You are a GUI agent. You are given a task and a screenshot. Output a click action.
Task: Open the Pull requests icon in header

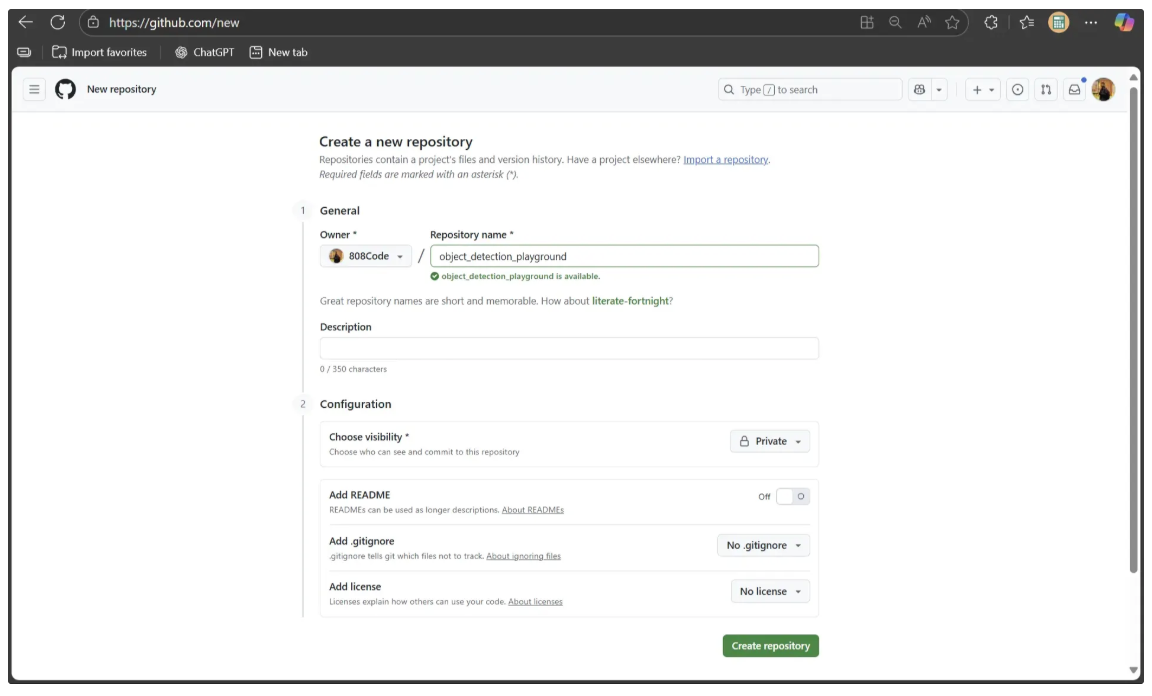[x=1045, y=90]
